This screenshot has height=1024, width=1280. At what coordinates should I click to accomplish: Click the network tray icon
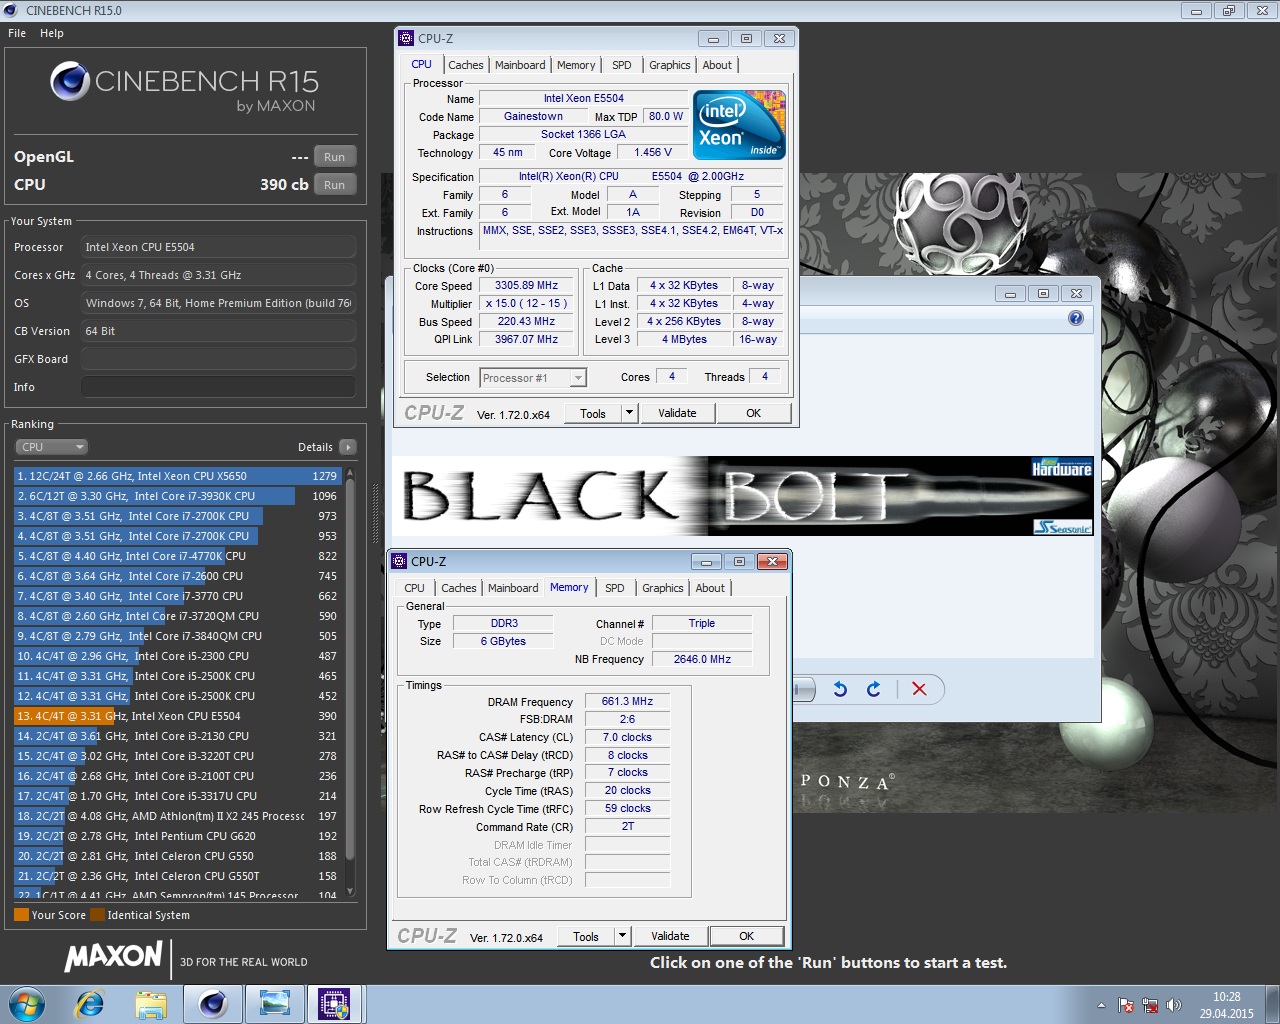[1150, 1005]
